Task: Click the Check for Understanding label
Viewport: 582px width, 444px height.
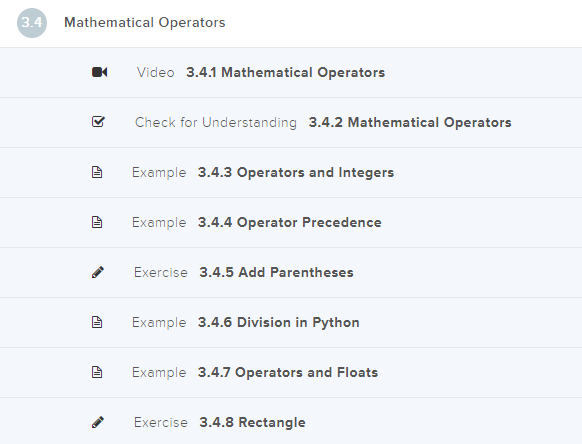Action: [x=216, y=122]
